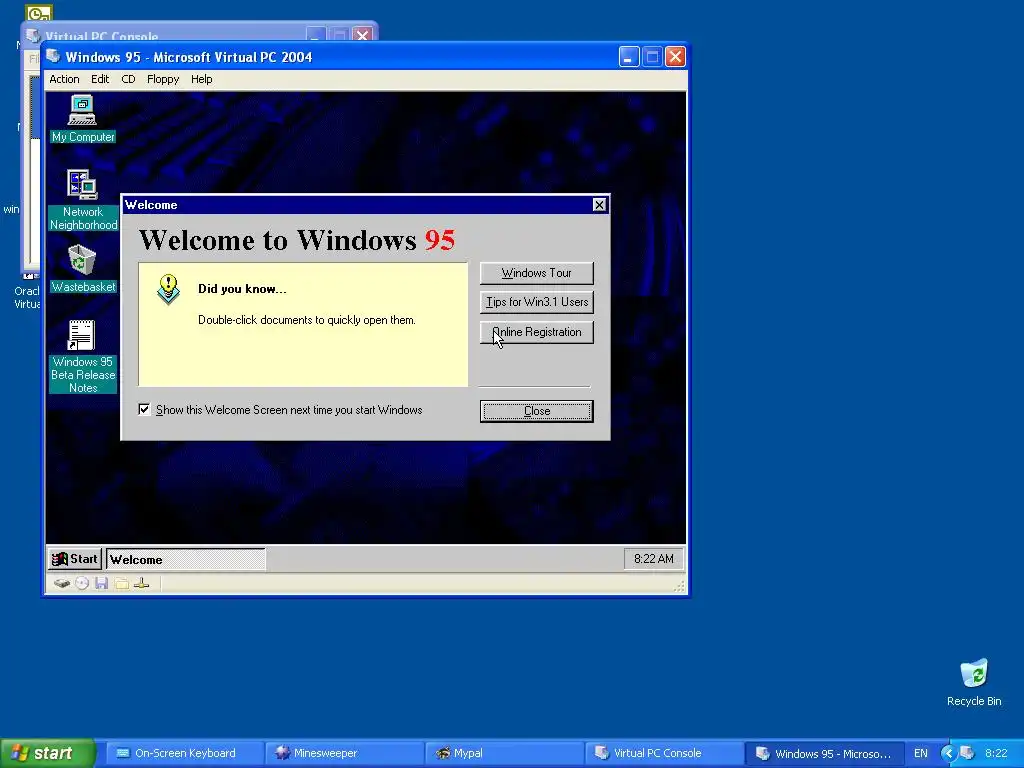The height and width of the screenshot is (768, 1024).
Task: Switch to Mypal in the taskbar
Action: click(505, 753)
